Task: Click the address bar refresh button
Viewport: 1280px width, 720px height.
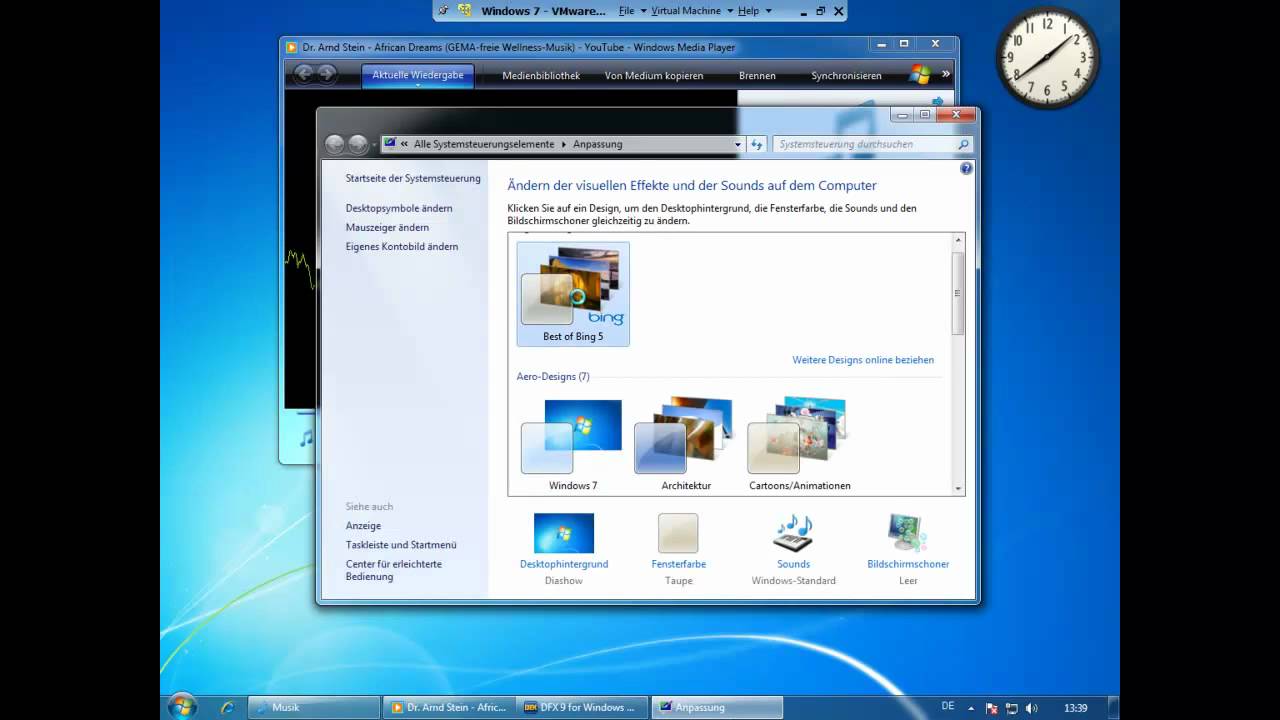Action: [x=757, y=144]
